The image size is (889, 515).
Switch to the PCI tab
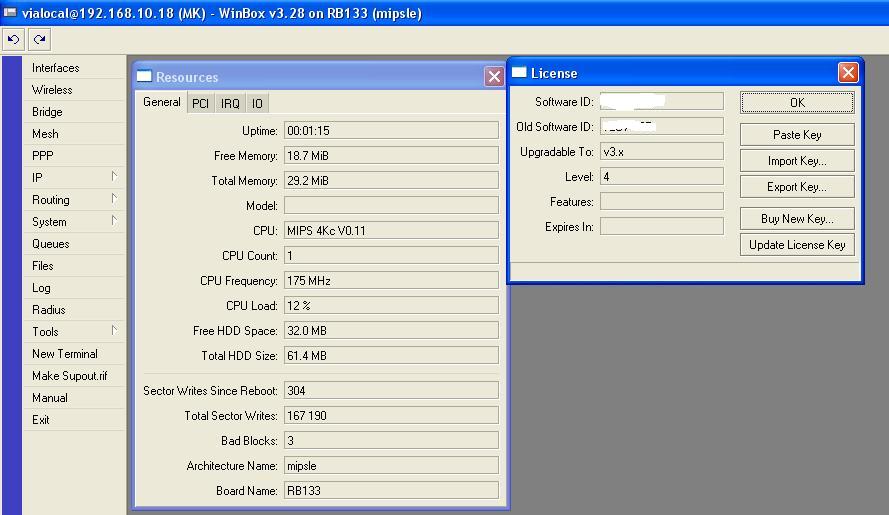click(x=201, y=103)
